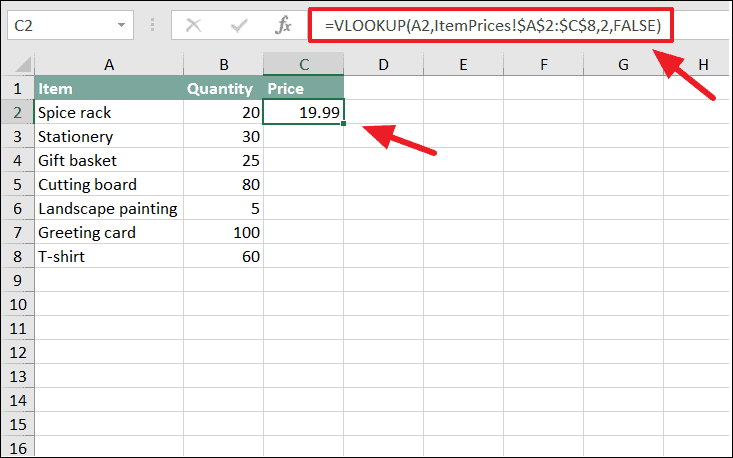
Task: Click the "Quantity" header cell
Action: (223, 88)
